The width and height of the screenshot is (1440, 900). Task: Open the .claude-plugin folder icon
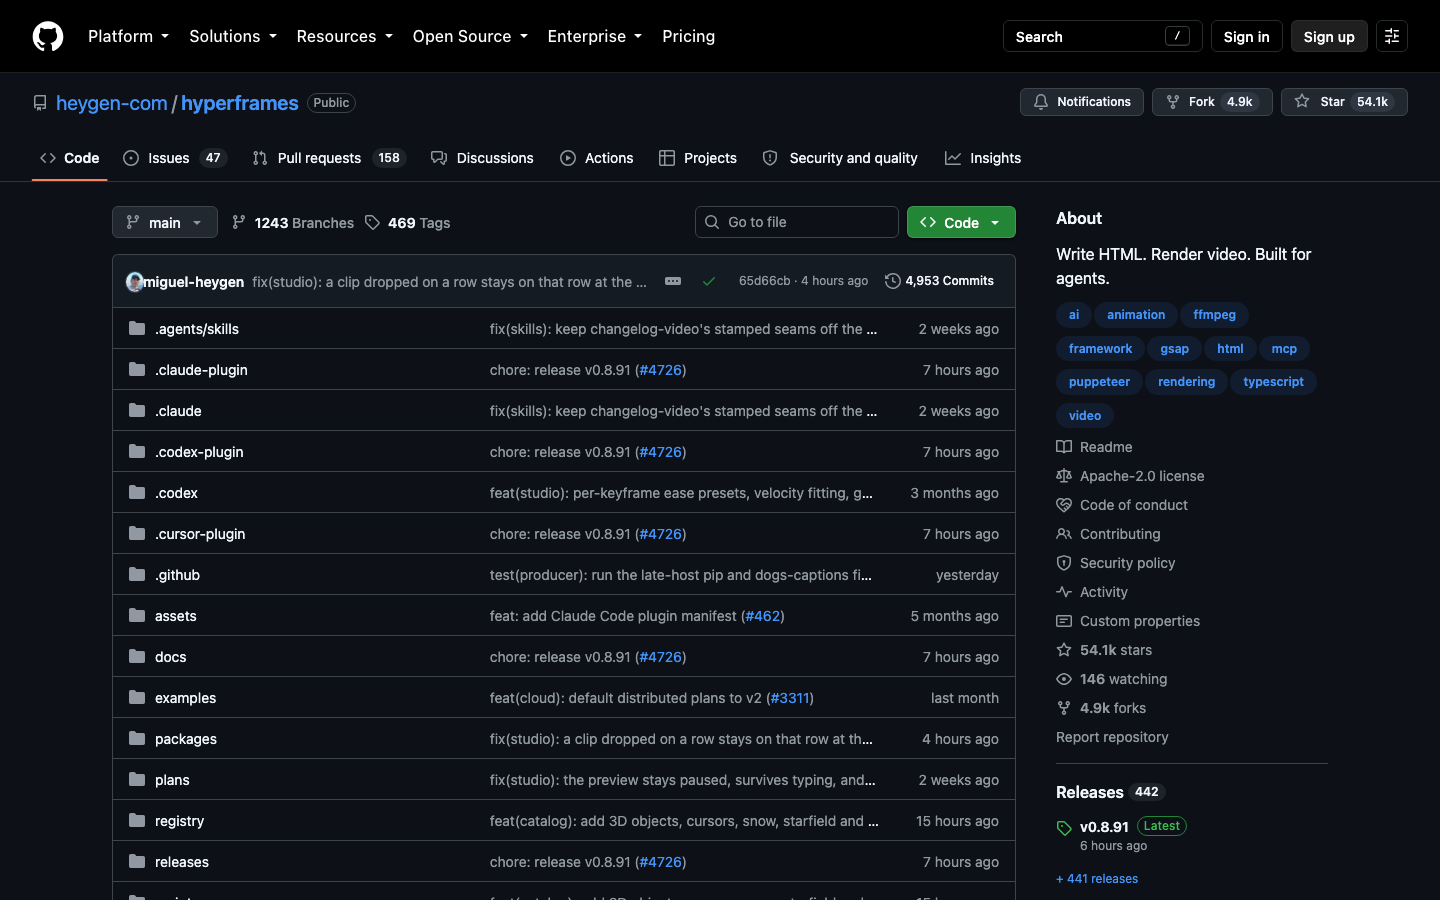click(137, 369)
